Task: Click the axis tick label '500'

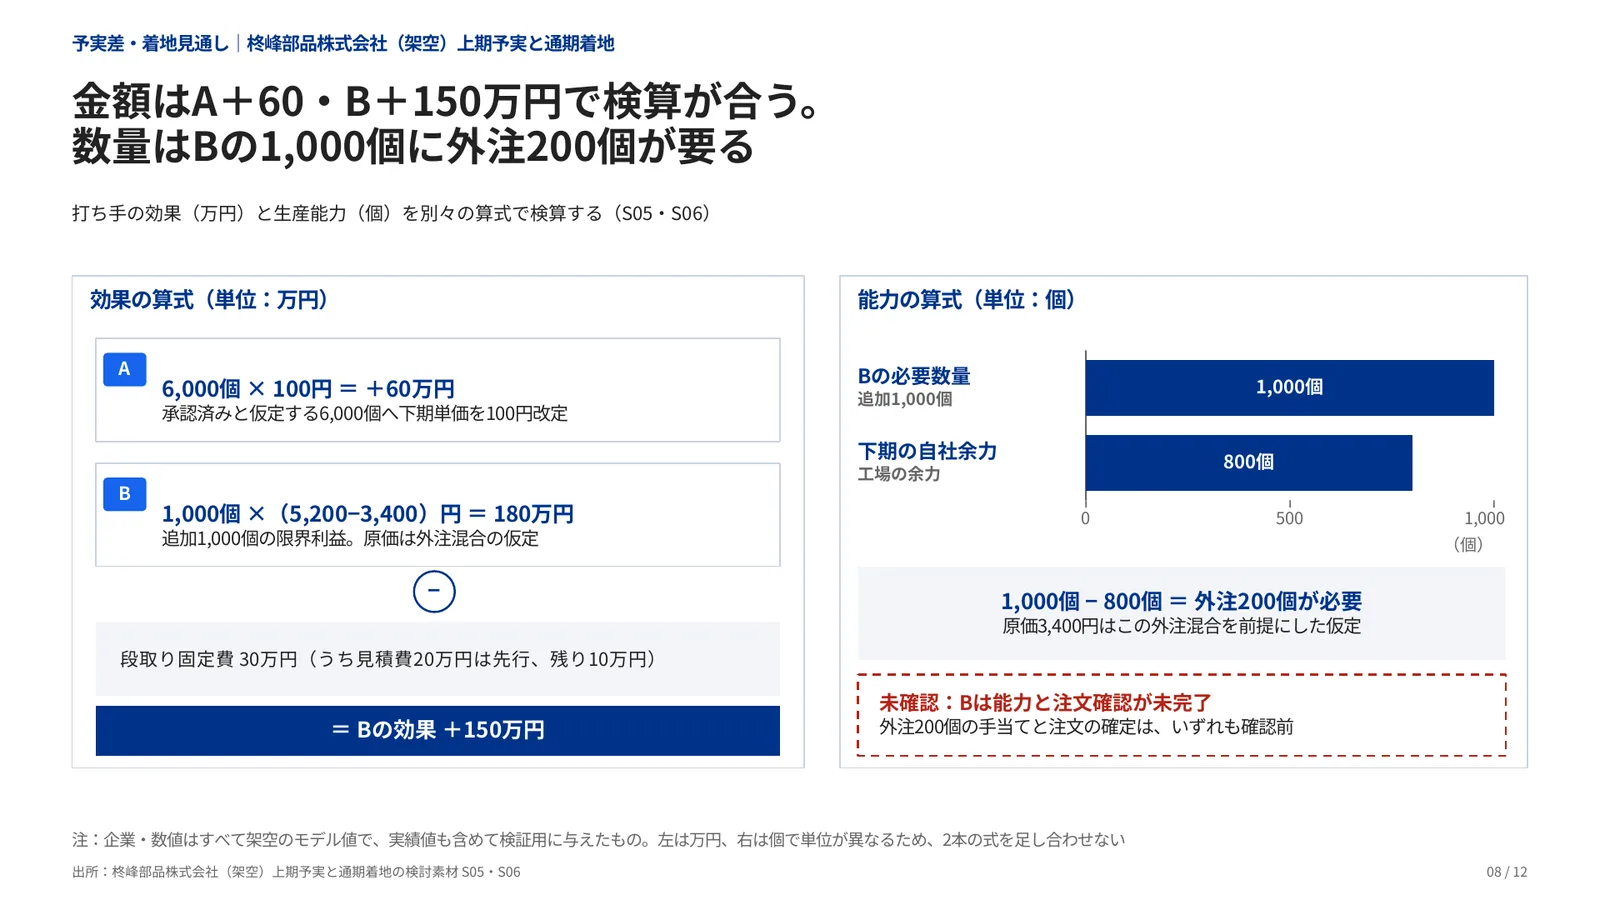Action: pyautogui.click(x=1289, y=518)
